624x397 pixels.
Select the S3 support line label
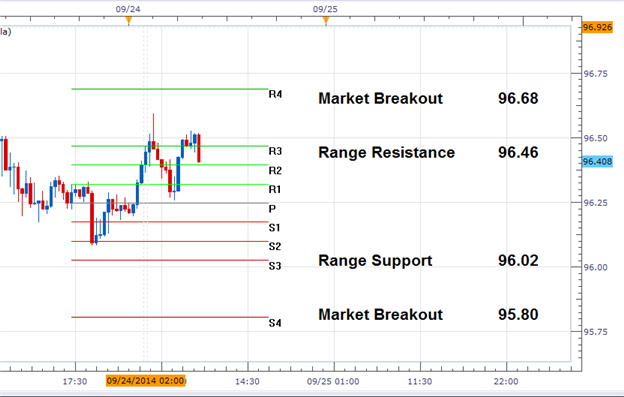tap(275, 266)
